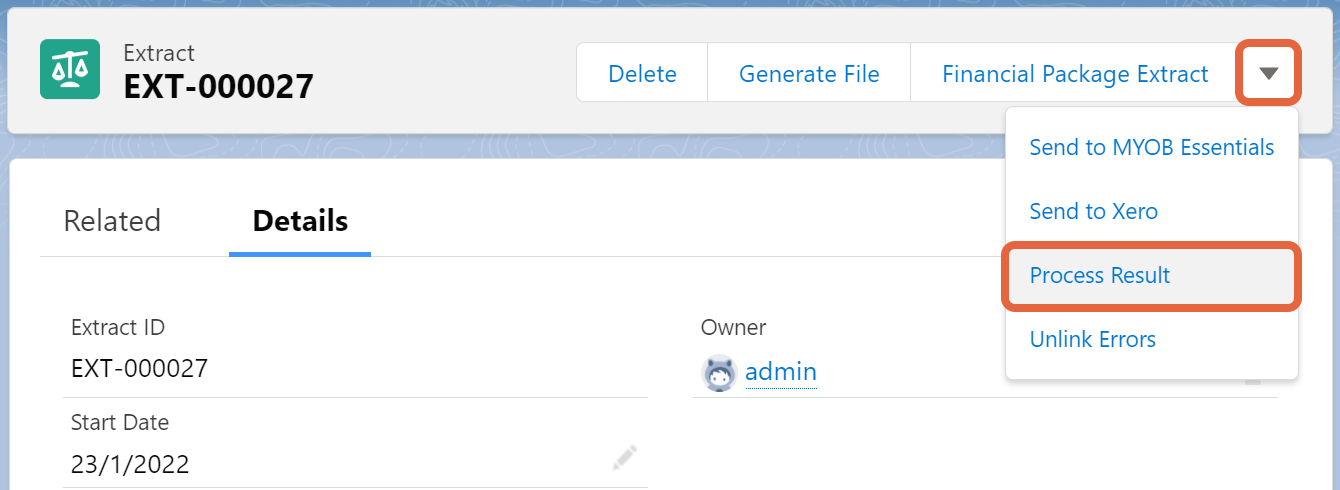Image resolution: width=1340 pixels, height=490 pixels.
Task: Edit Start Date using the pencil icon
Action: point(625,459)
